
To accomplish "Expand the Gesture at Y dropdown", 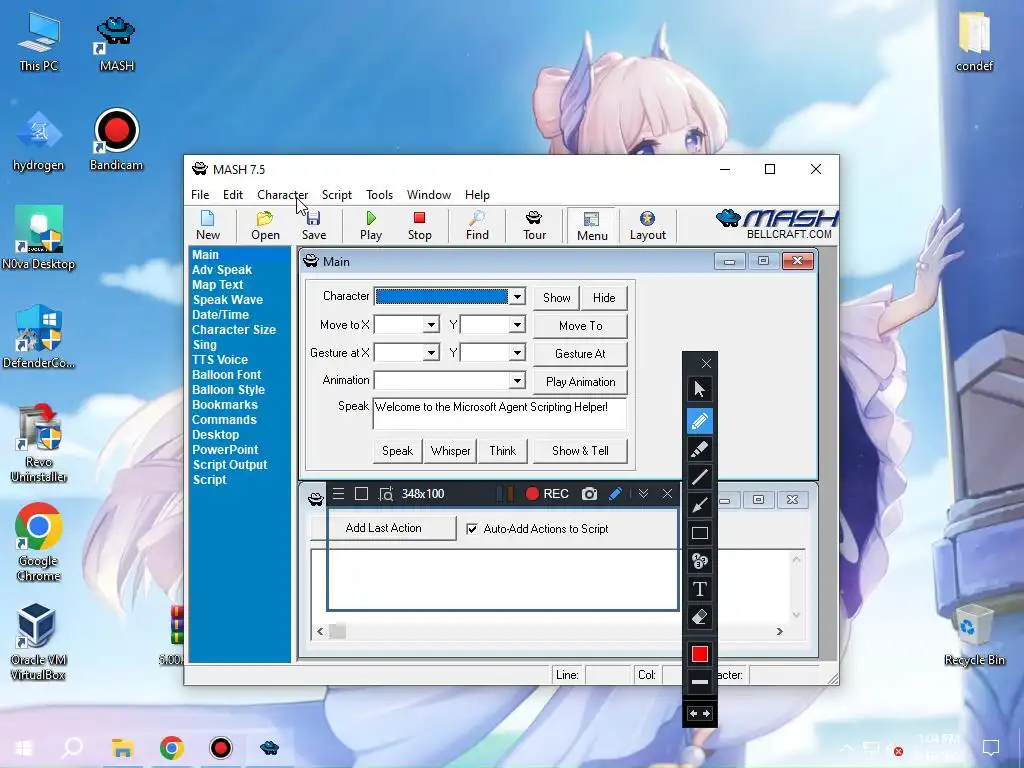I will click(517, 353).
